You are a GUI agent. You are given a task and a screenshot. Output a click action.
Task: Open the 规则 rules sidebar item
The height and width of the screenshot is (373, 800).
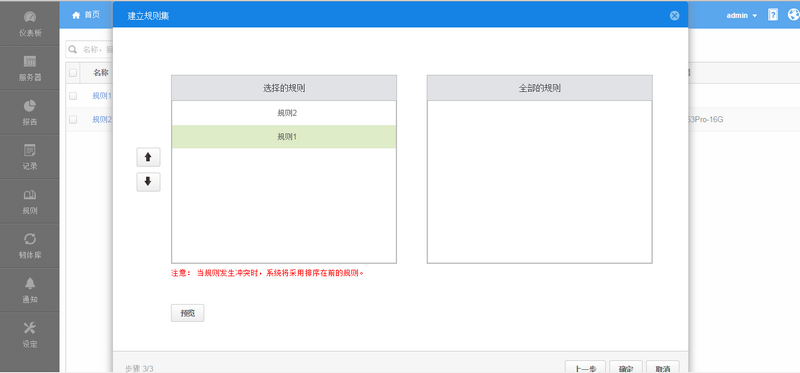tap(30, 202)
